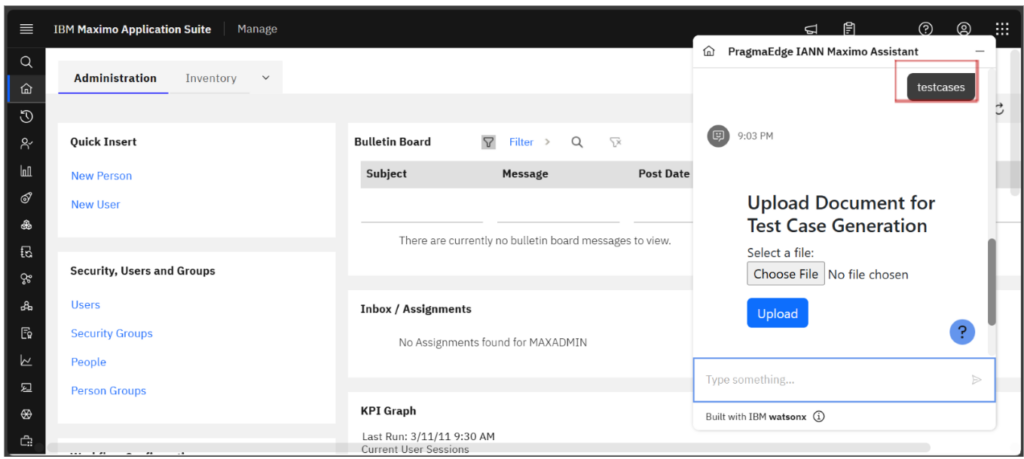
Task: Click the refresh icon behind chat panel
Action: pos(1000,110)
